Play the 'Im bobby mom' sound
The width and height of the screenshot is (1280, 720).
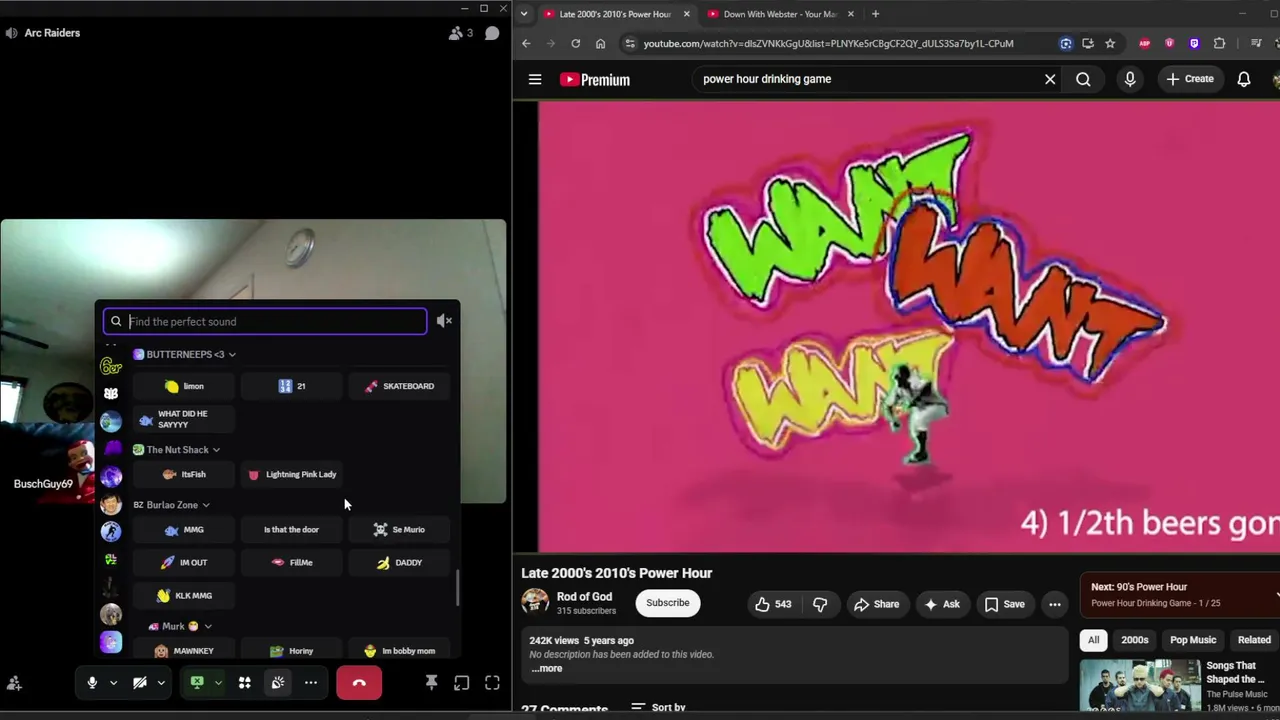click(400, 650)
